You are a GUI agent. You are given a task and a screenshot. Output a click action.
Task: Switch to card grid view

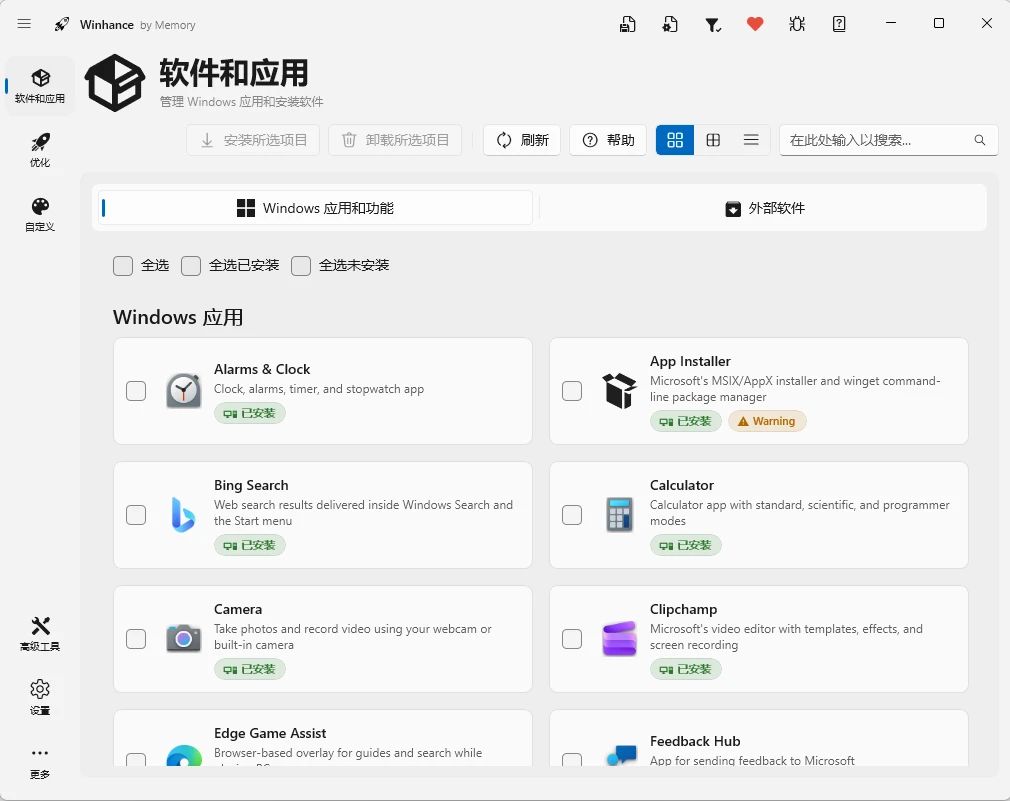[x=675, y=140]
